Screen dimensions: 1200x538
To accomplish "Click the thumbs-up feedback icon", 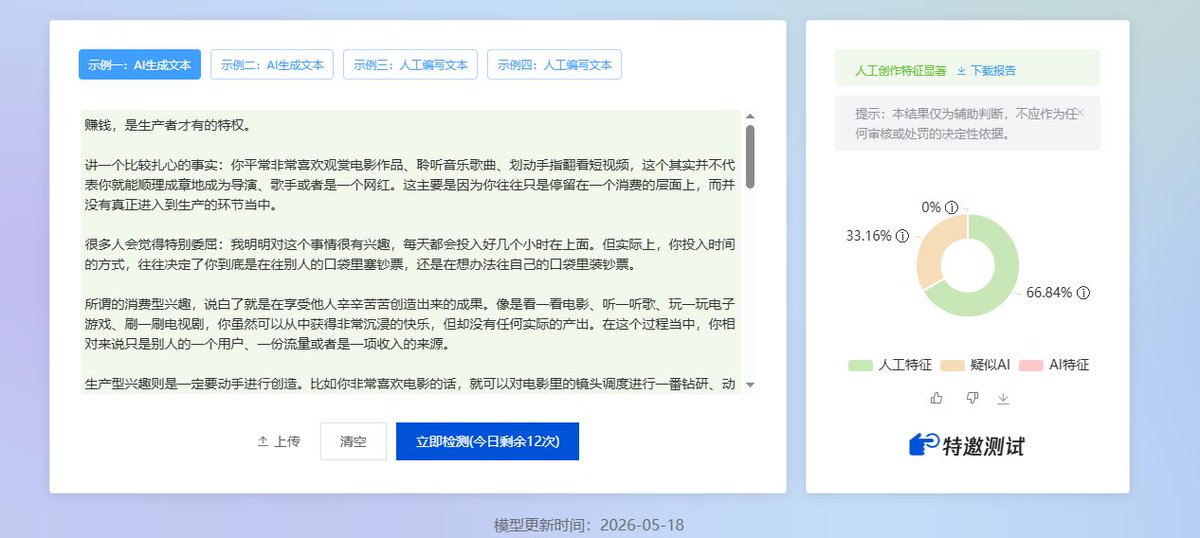I will [x=937, y=398].
